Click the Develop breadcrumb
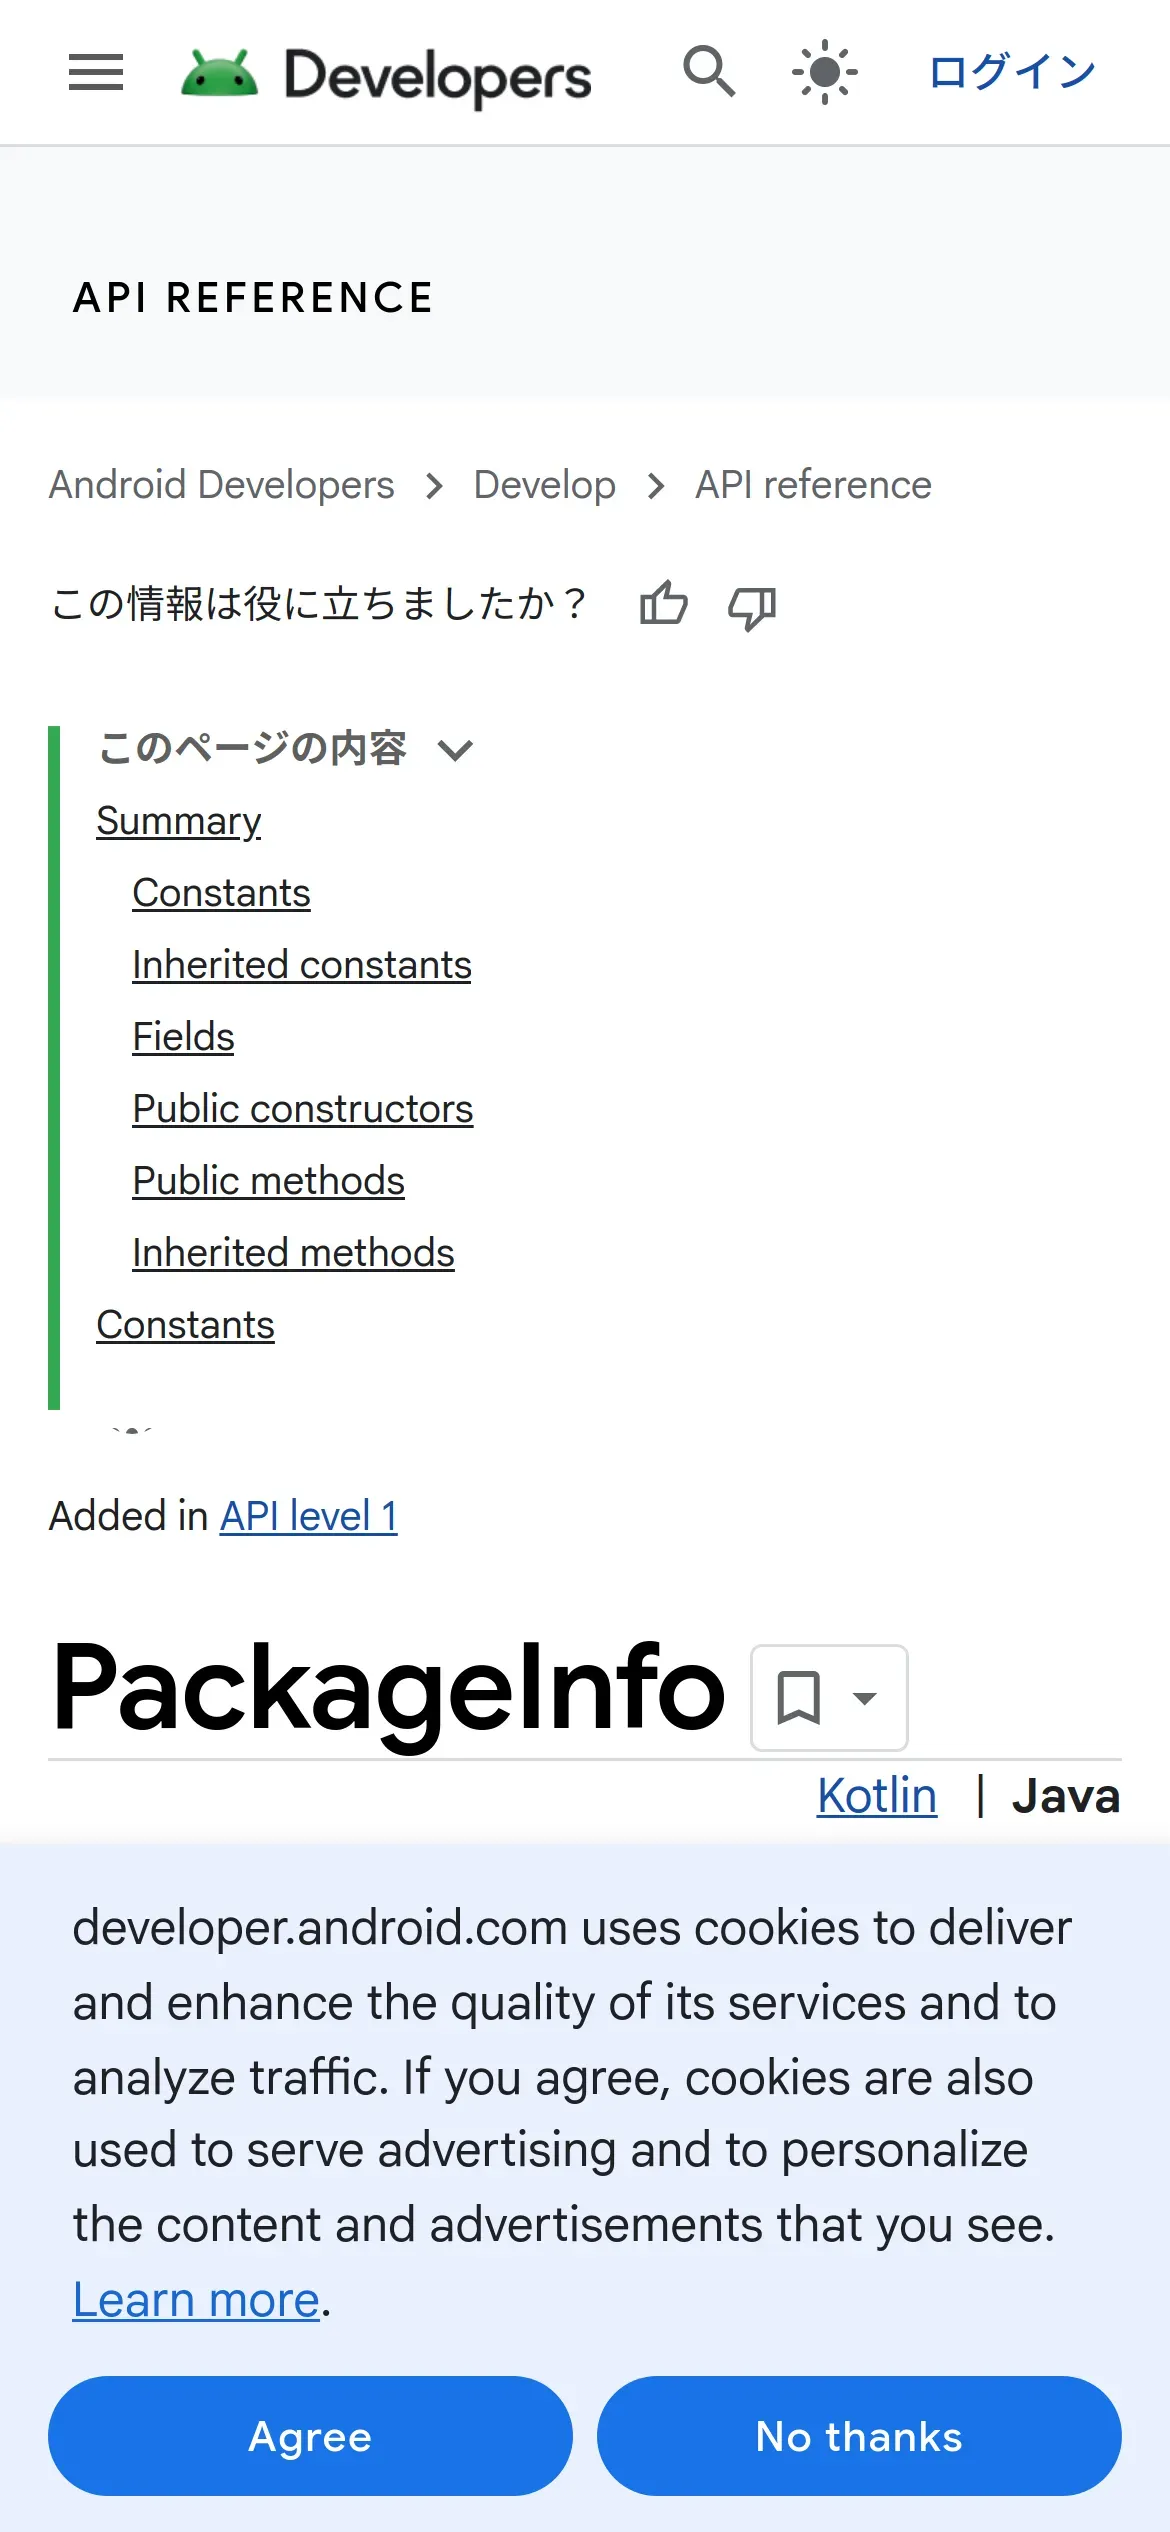 point(544,485)
